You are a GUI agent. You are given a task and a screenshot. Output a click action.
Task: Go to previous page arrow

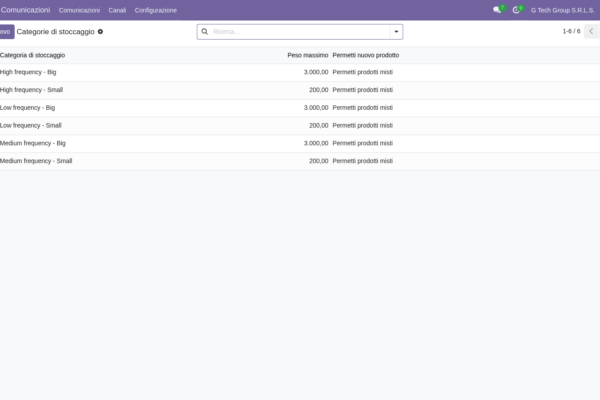(591, 31)
